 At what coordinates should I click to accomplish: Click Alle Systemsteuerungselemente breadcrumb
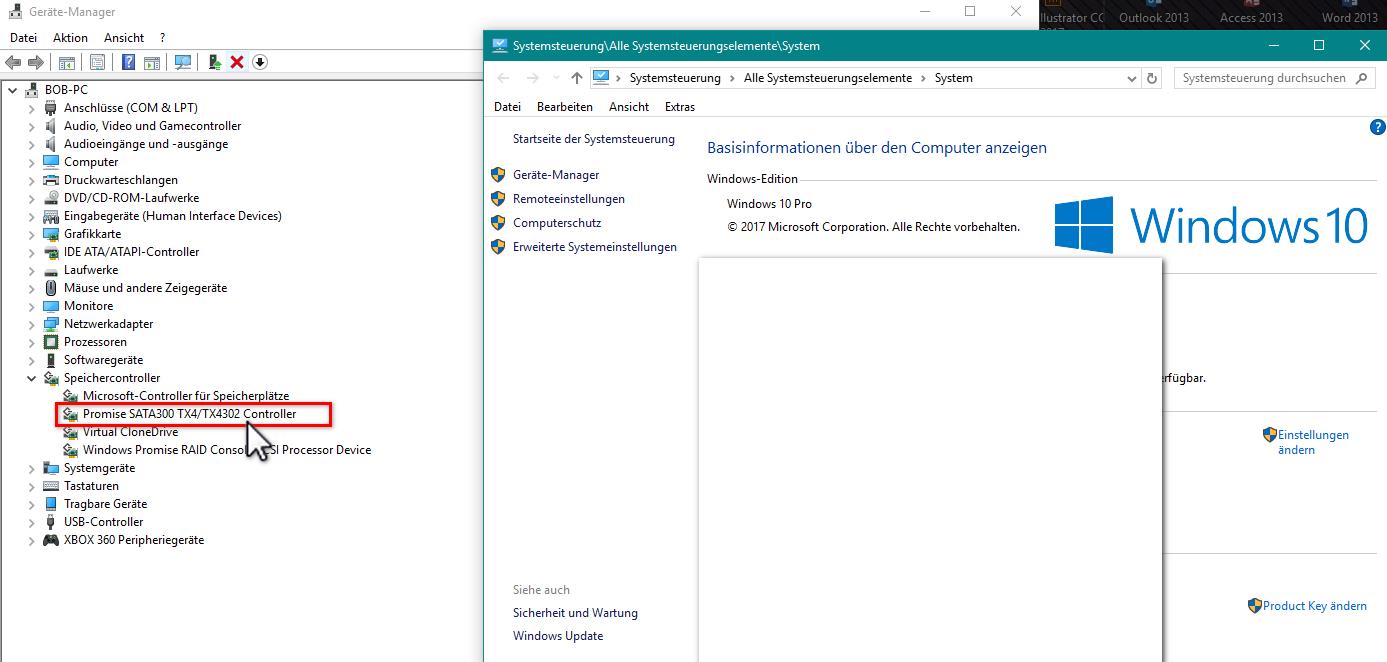pyautogui.click(x=828, y=78)
